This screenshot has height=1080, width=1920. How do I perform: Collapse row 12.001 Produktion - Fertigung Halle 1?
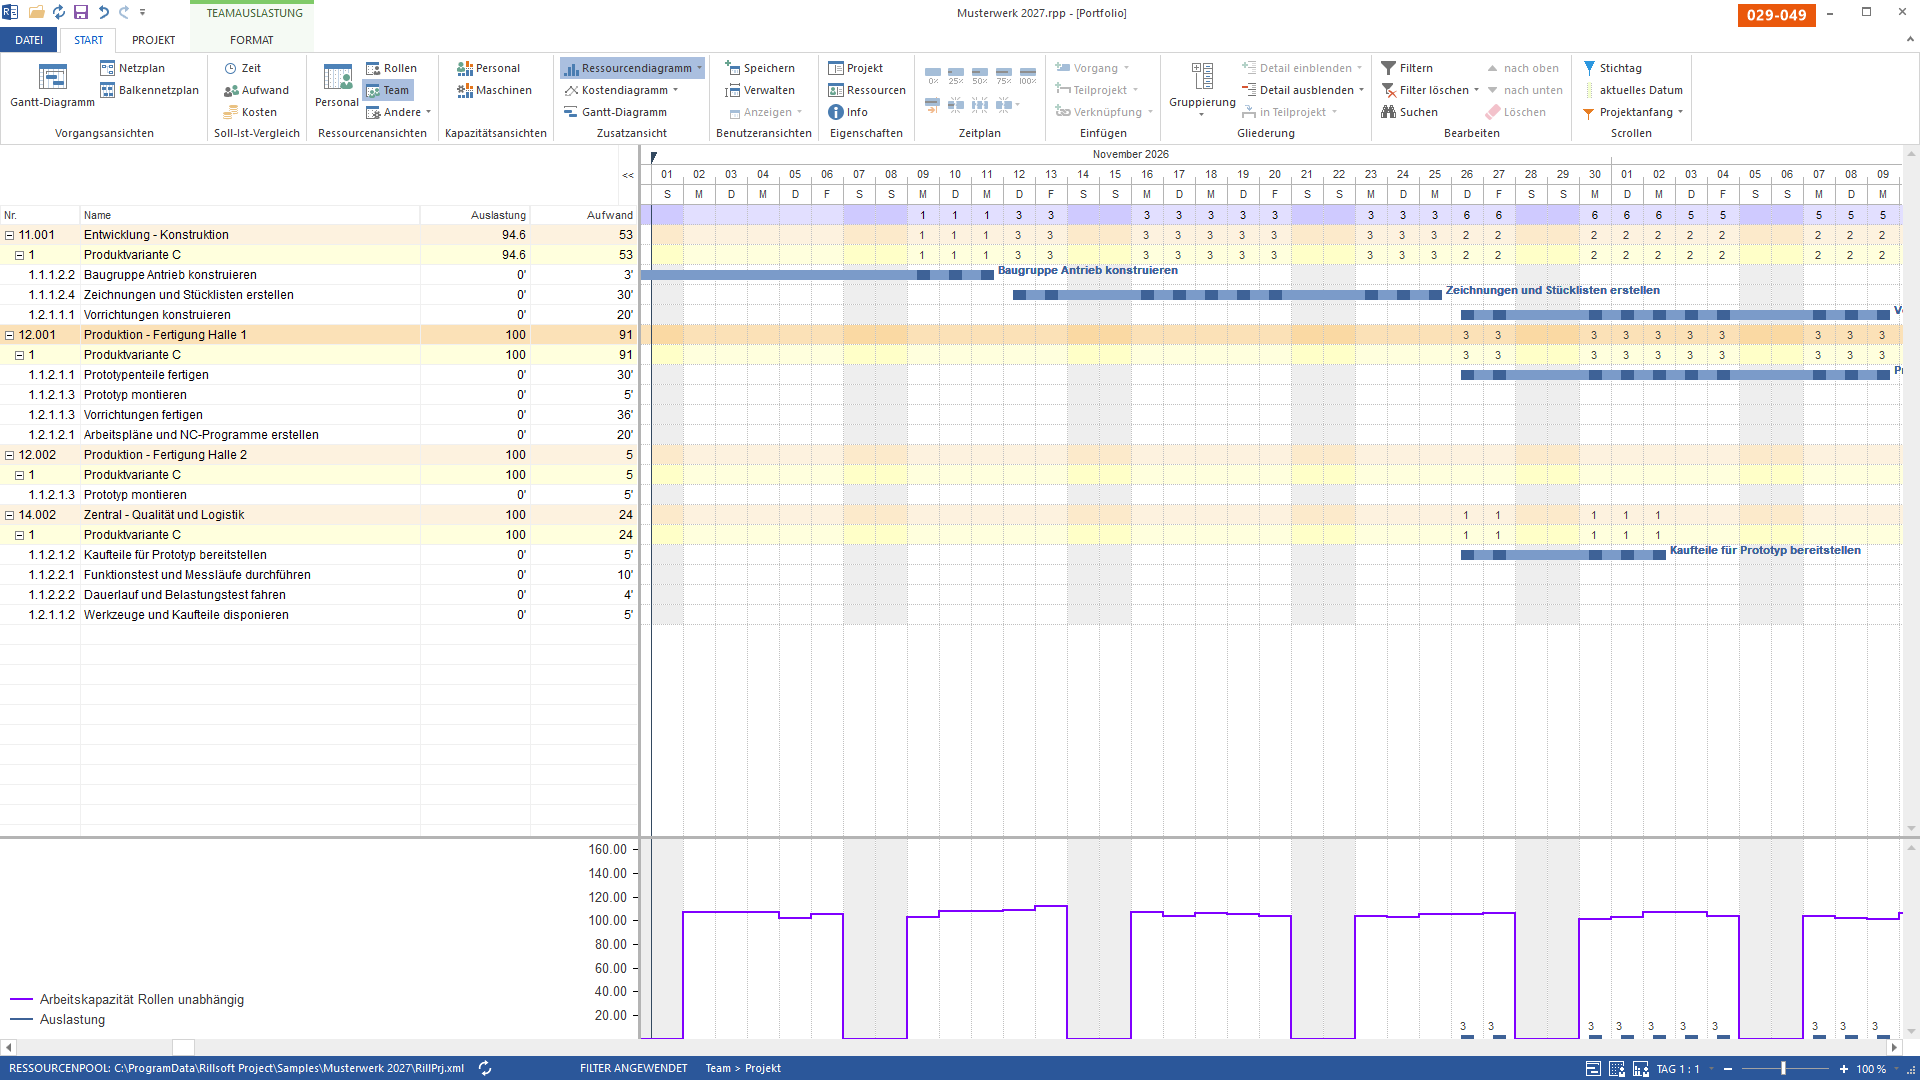click(9, 335)
